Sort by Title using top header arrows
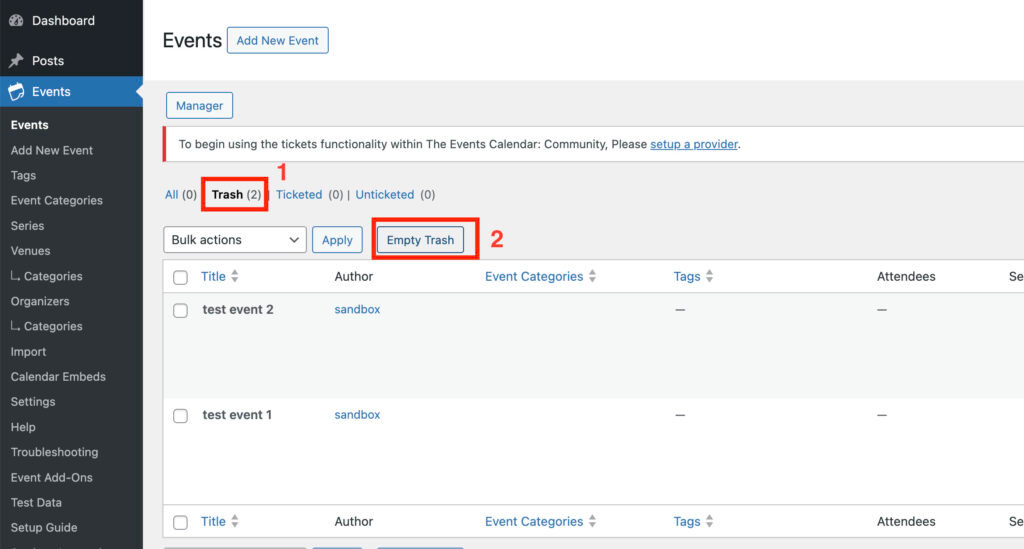 point(235,277)
